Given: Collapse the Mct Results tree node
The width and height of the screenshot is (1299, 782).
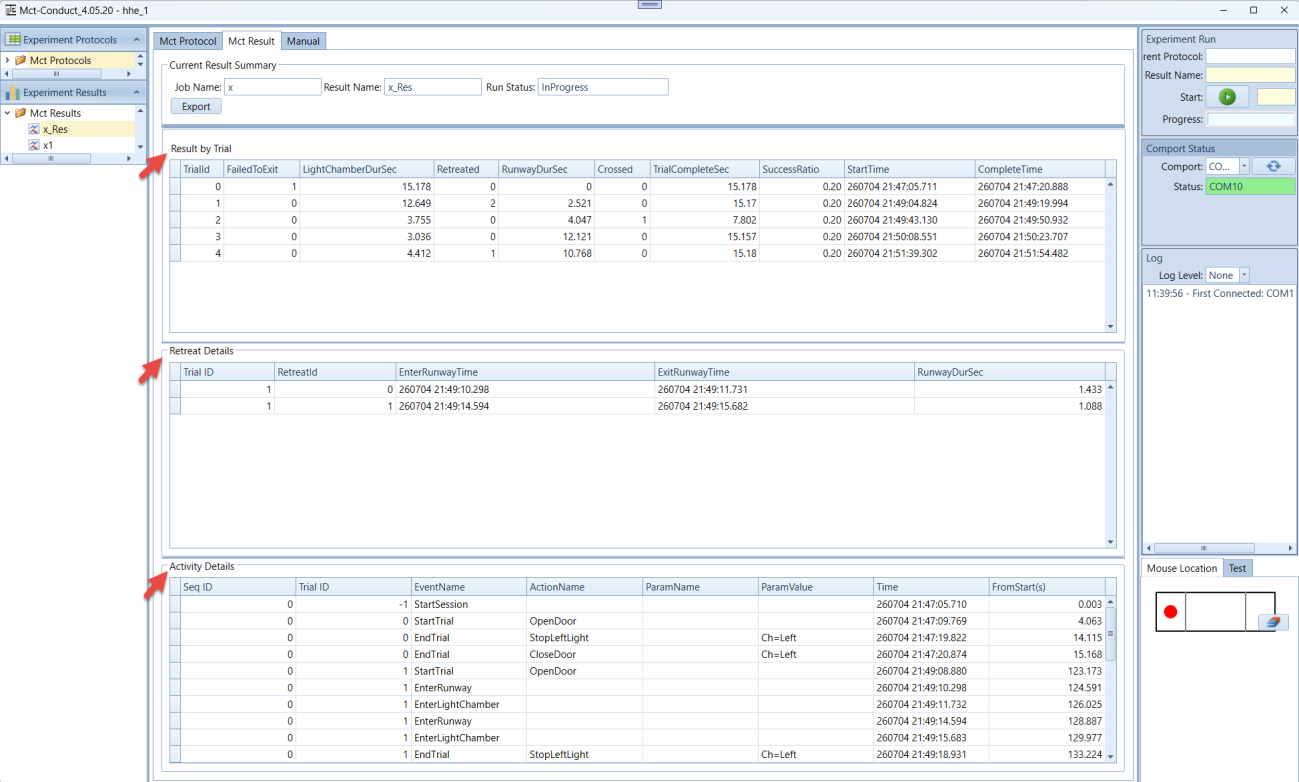Looking at the screenshot, I should pyautogui.click(x=8, y=113).
